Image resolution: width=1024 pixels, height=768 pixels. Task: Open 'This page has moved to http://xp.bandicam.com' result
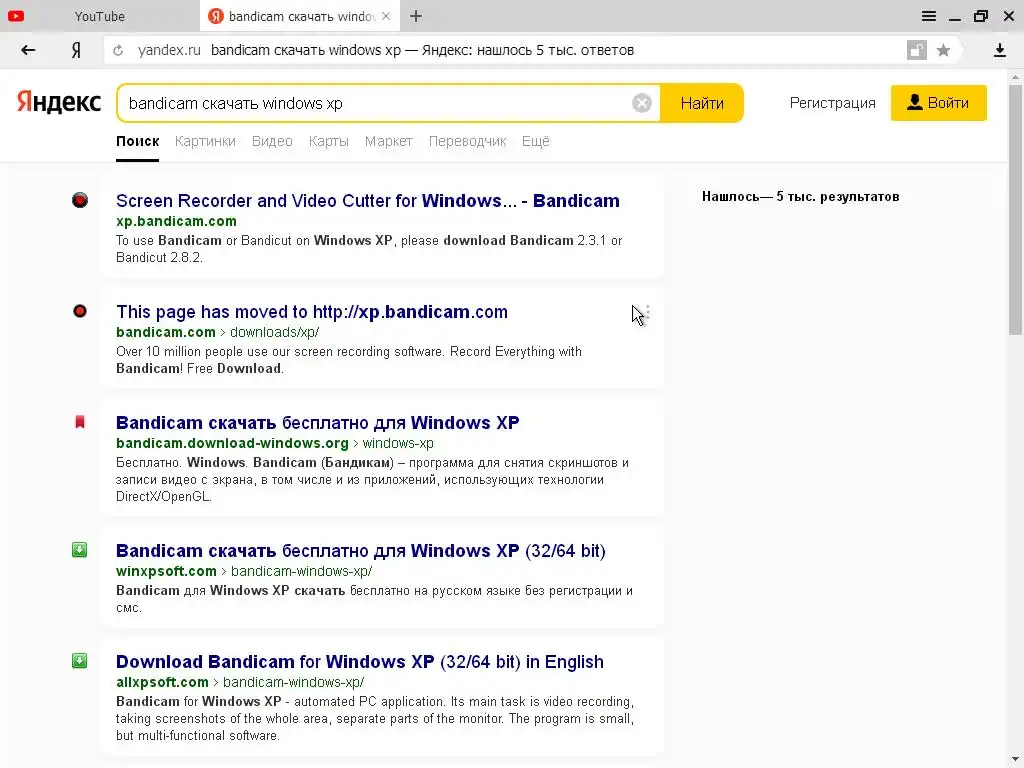[312, 312]
